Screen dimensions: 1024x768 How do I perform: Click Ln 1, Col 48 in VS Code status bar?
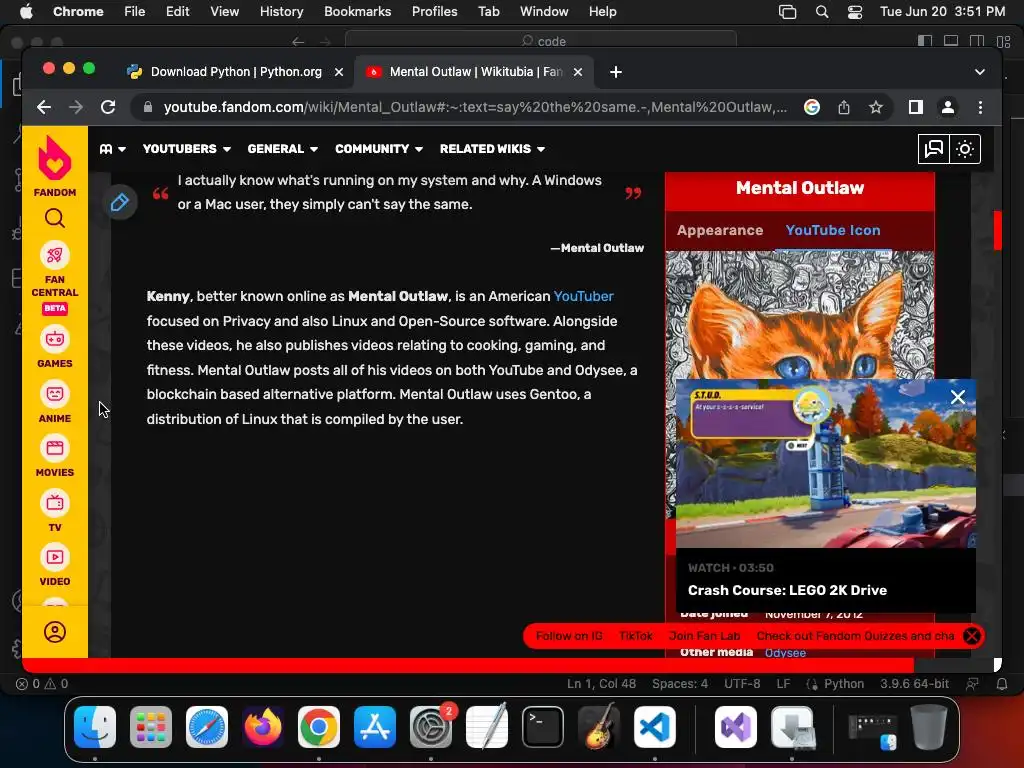click(x=601, y=684)
